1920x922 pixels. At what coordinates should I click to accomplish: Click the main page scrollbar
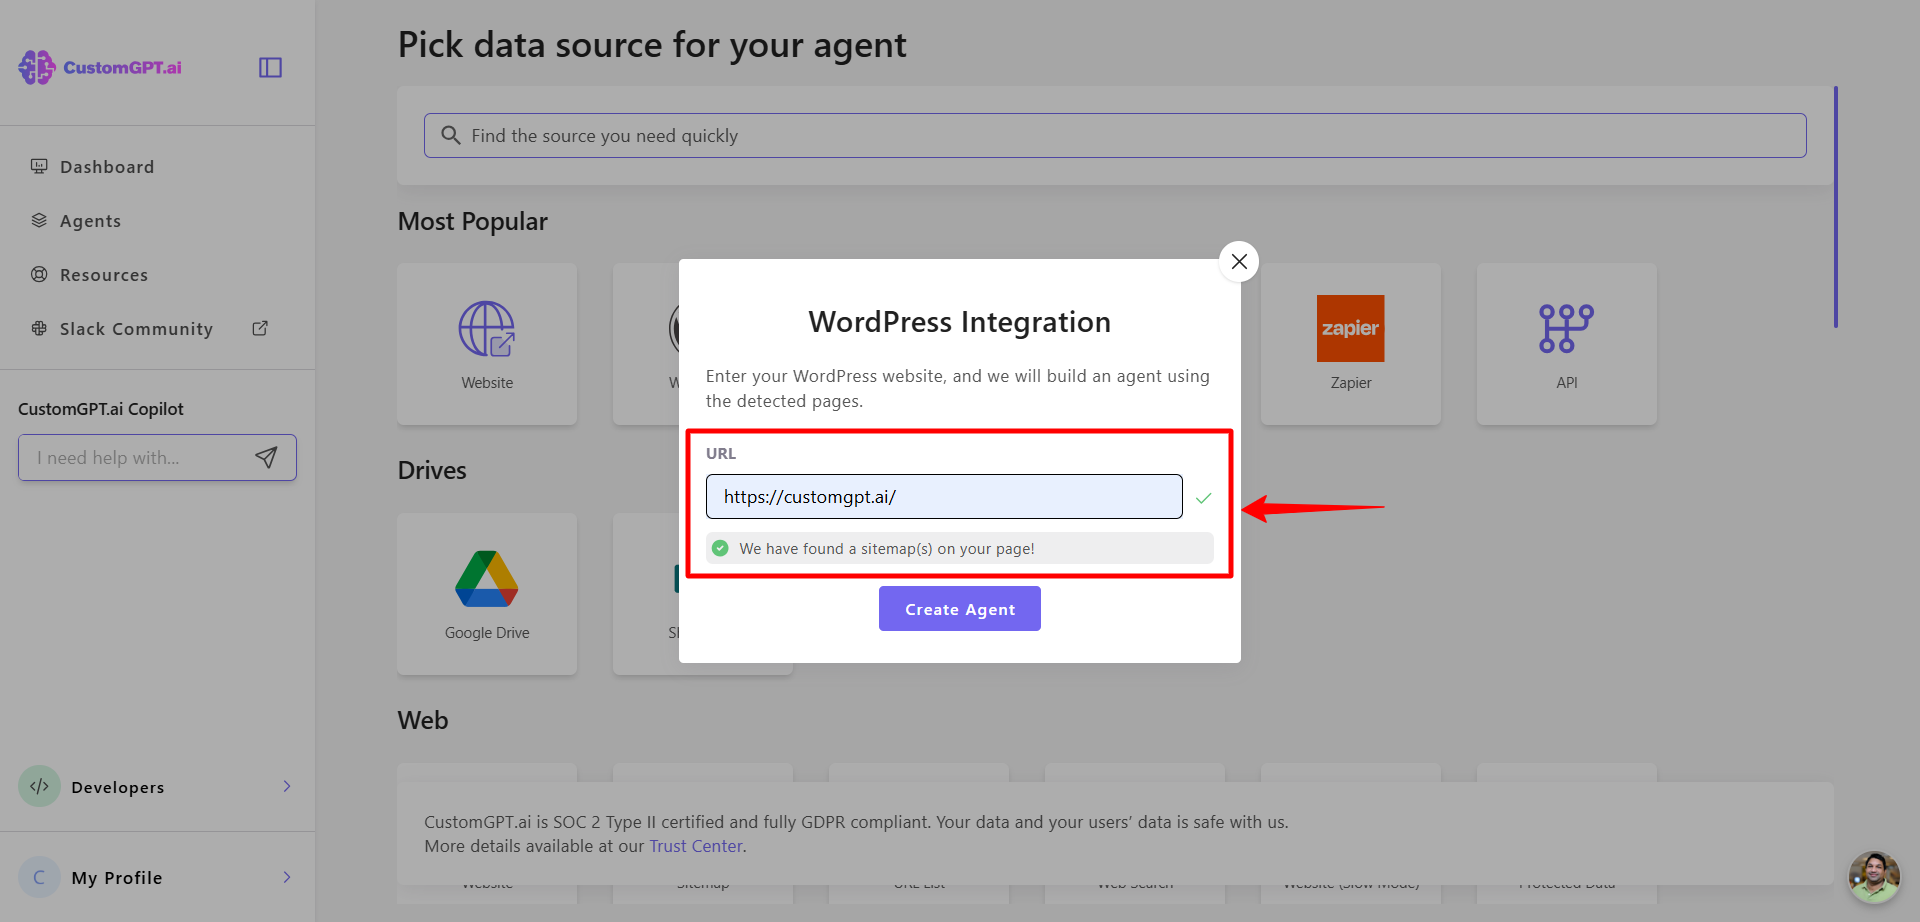[1836, 207]
